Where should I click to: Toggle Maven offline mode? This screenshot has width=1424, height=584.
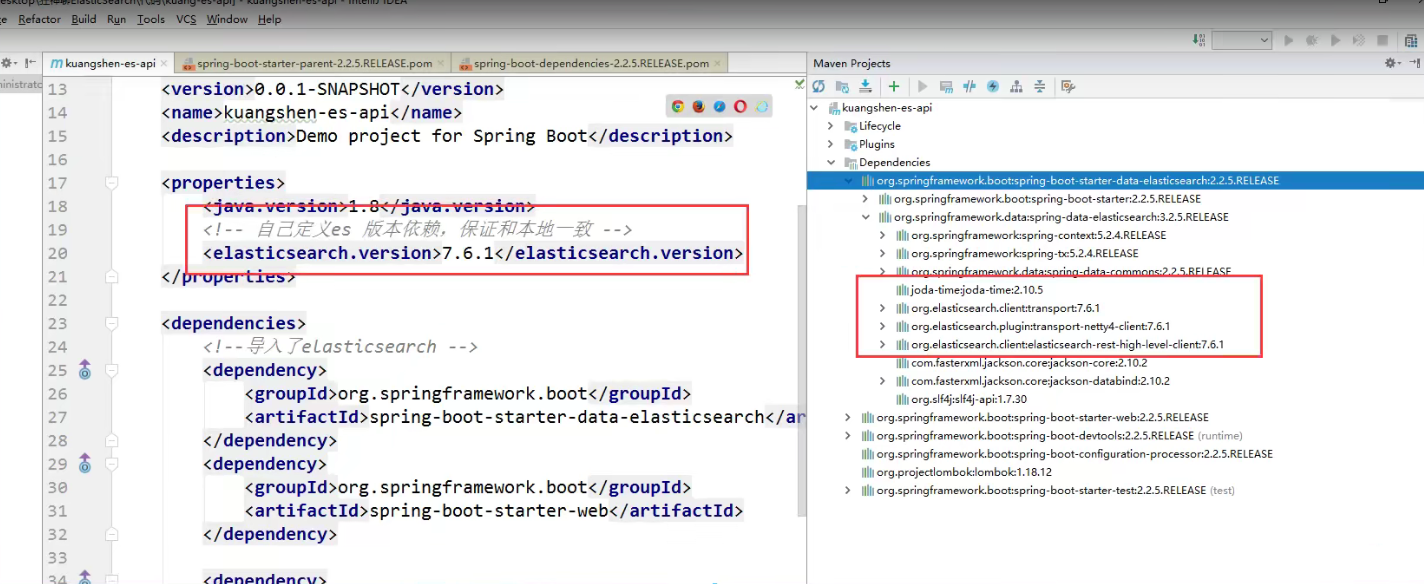(969, 87)
